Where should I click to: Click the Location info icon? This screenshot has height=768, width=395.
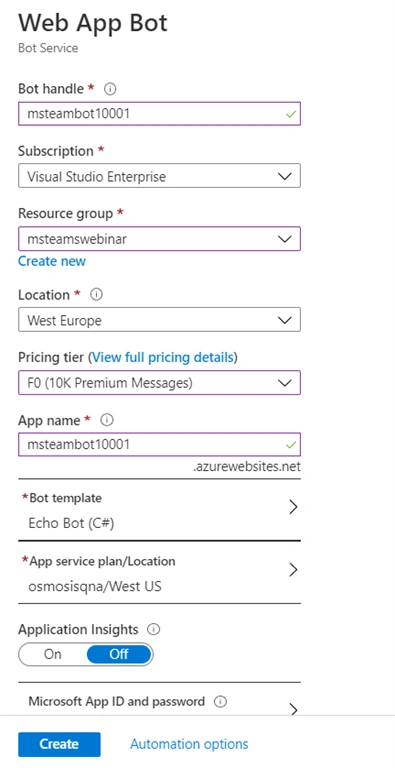[x=97, y=295]
